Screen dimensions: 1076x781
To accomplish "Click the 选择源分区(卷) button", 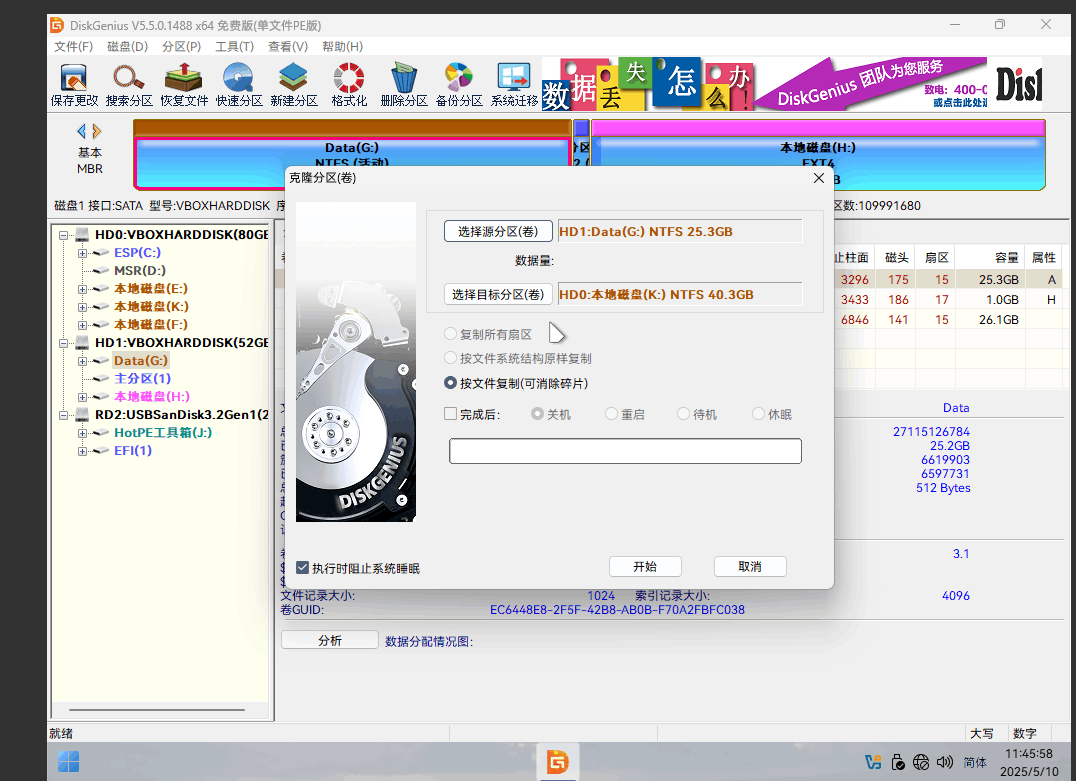I will click(498, 231).
